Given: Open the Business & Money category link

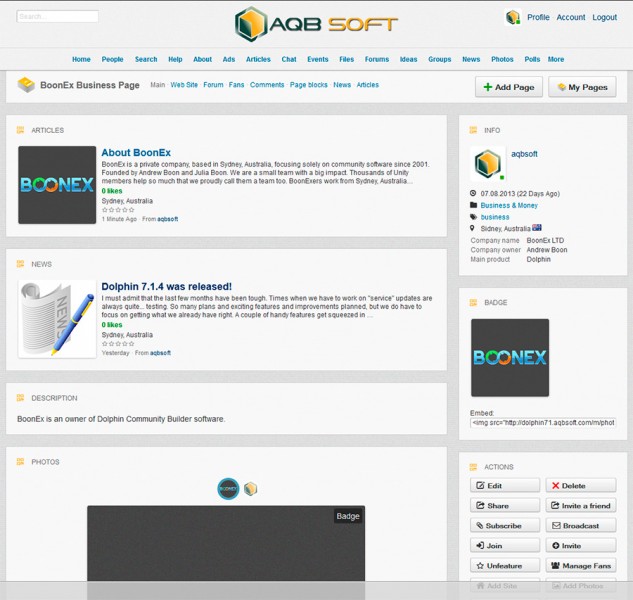Looking at the screenshot, I should tap(509, 206).
